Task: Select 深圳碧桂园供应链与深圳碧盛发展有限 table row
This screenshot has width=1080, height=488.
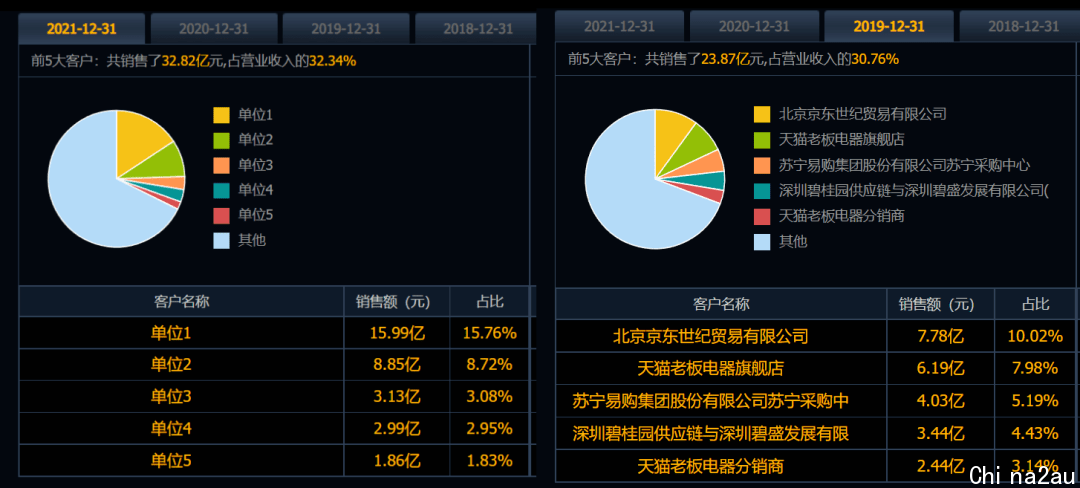Action: [816, 433]
